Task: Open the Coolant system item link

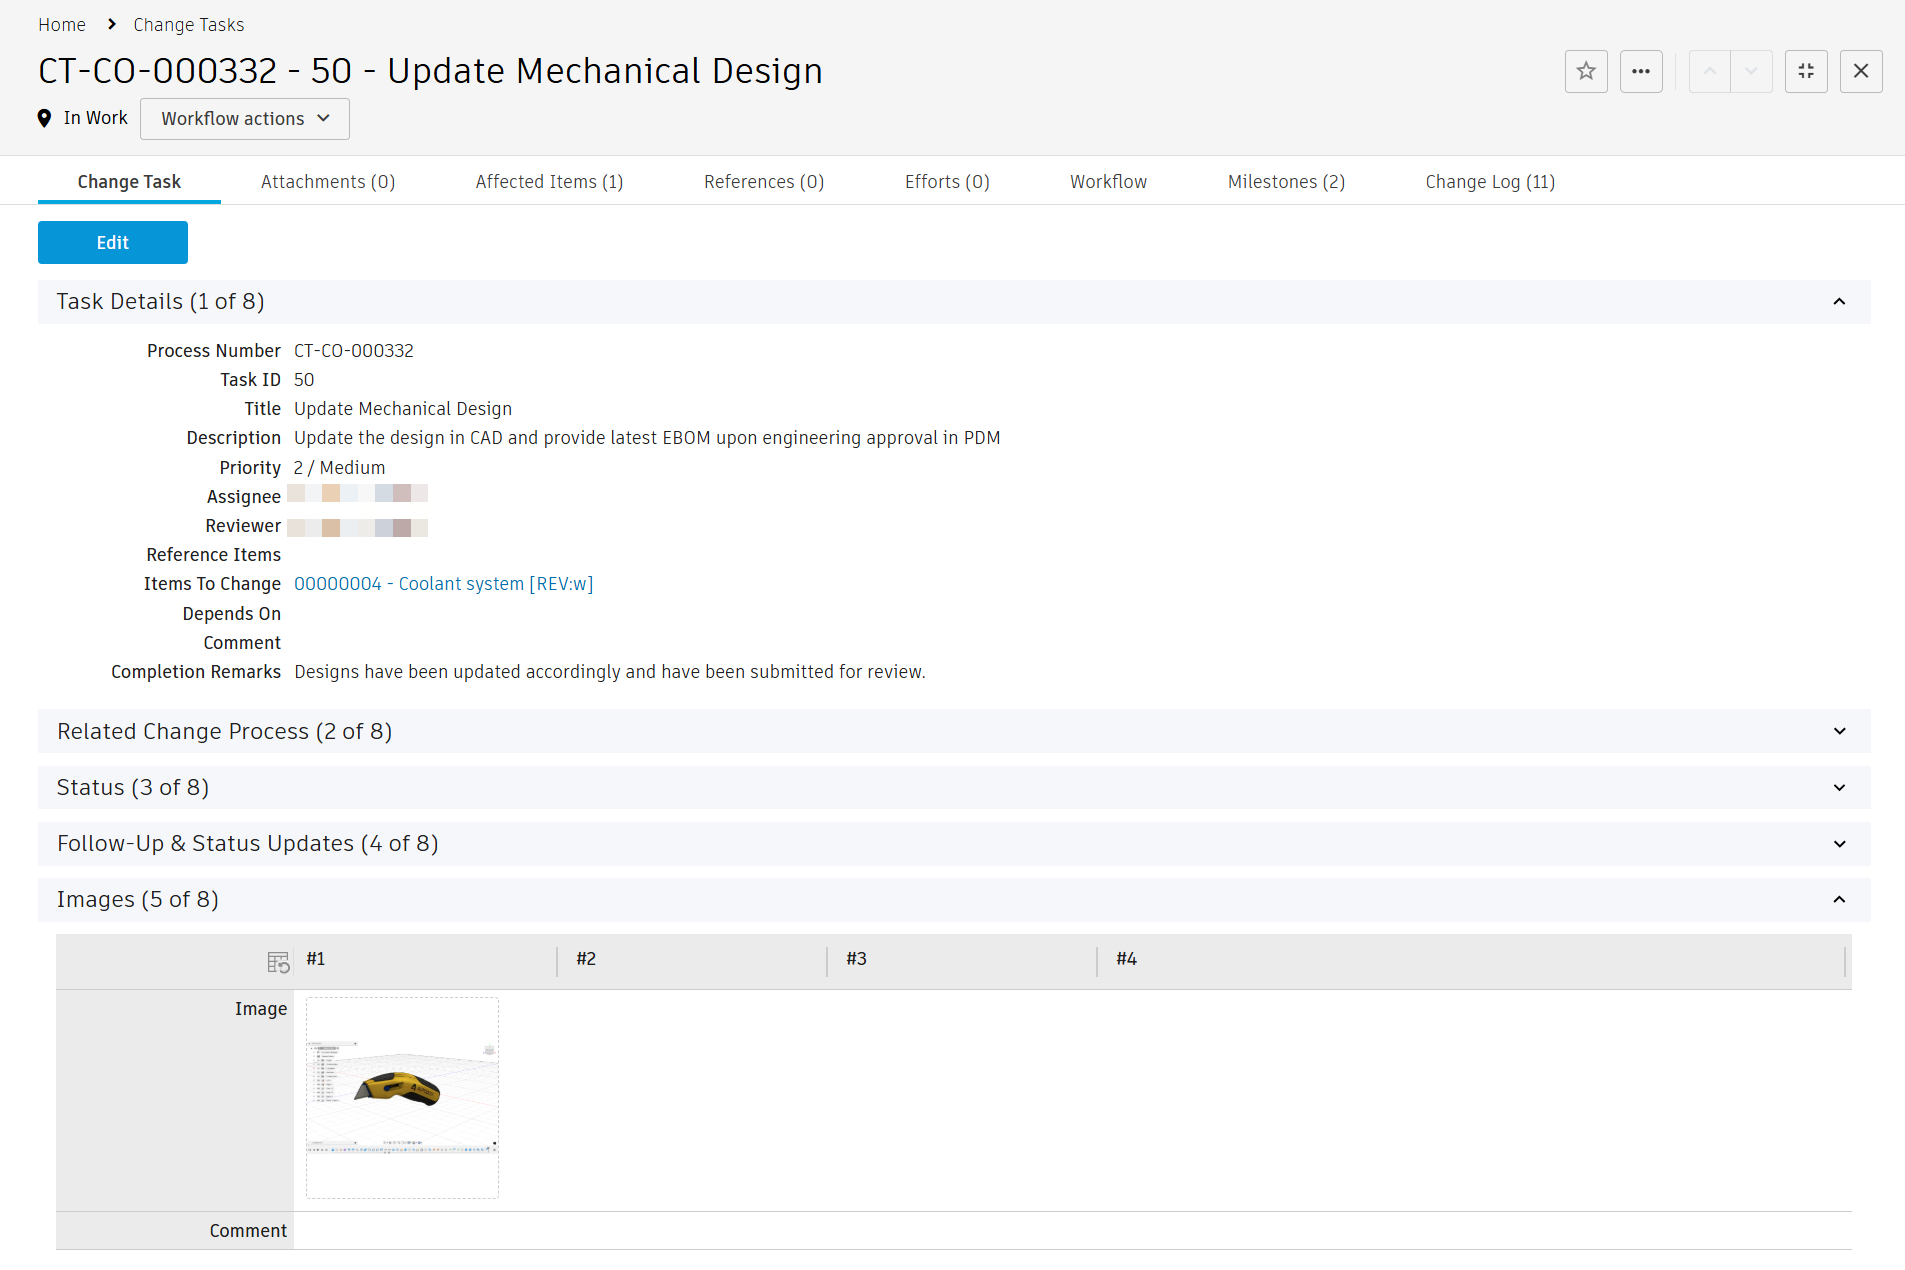Action: [443, 584]
